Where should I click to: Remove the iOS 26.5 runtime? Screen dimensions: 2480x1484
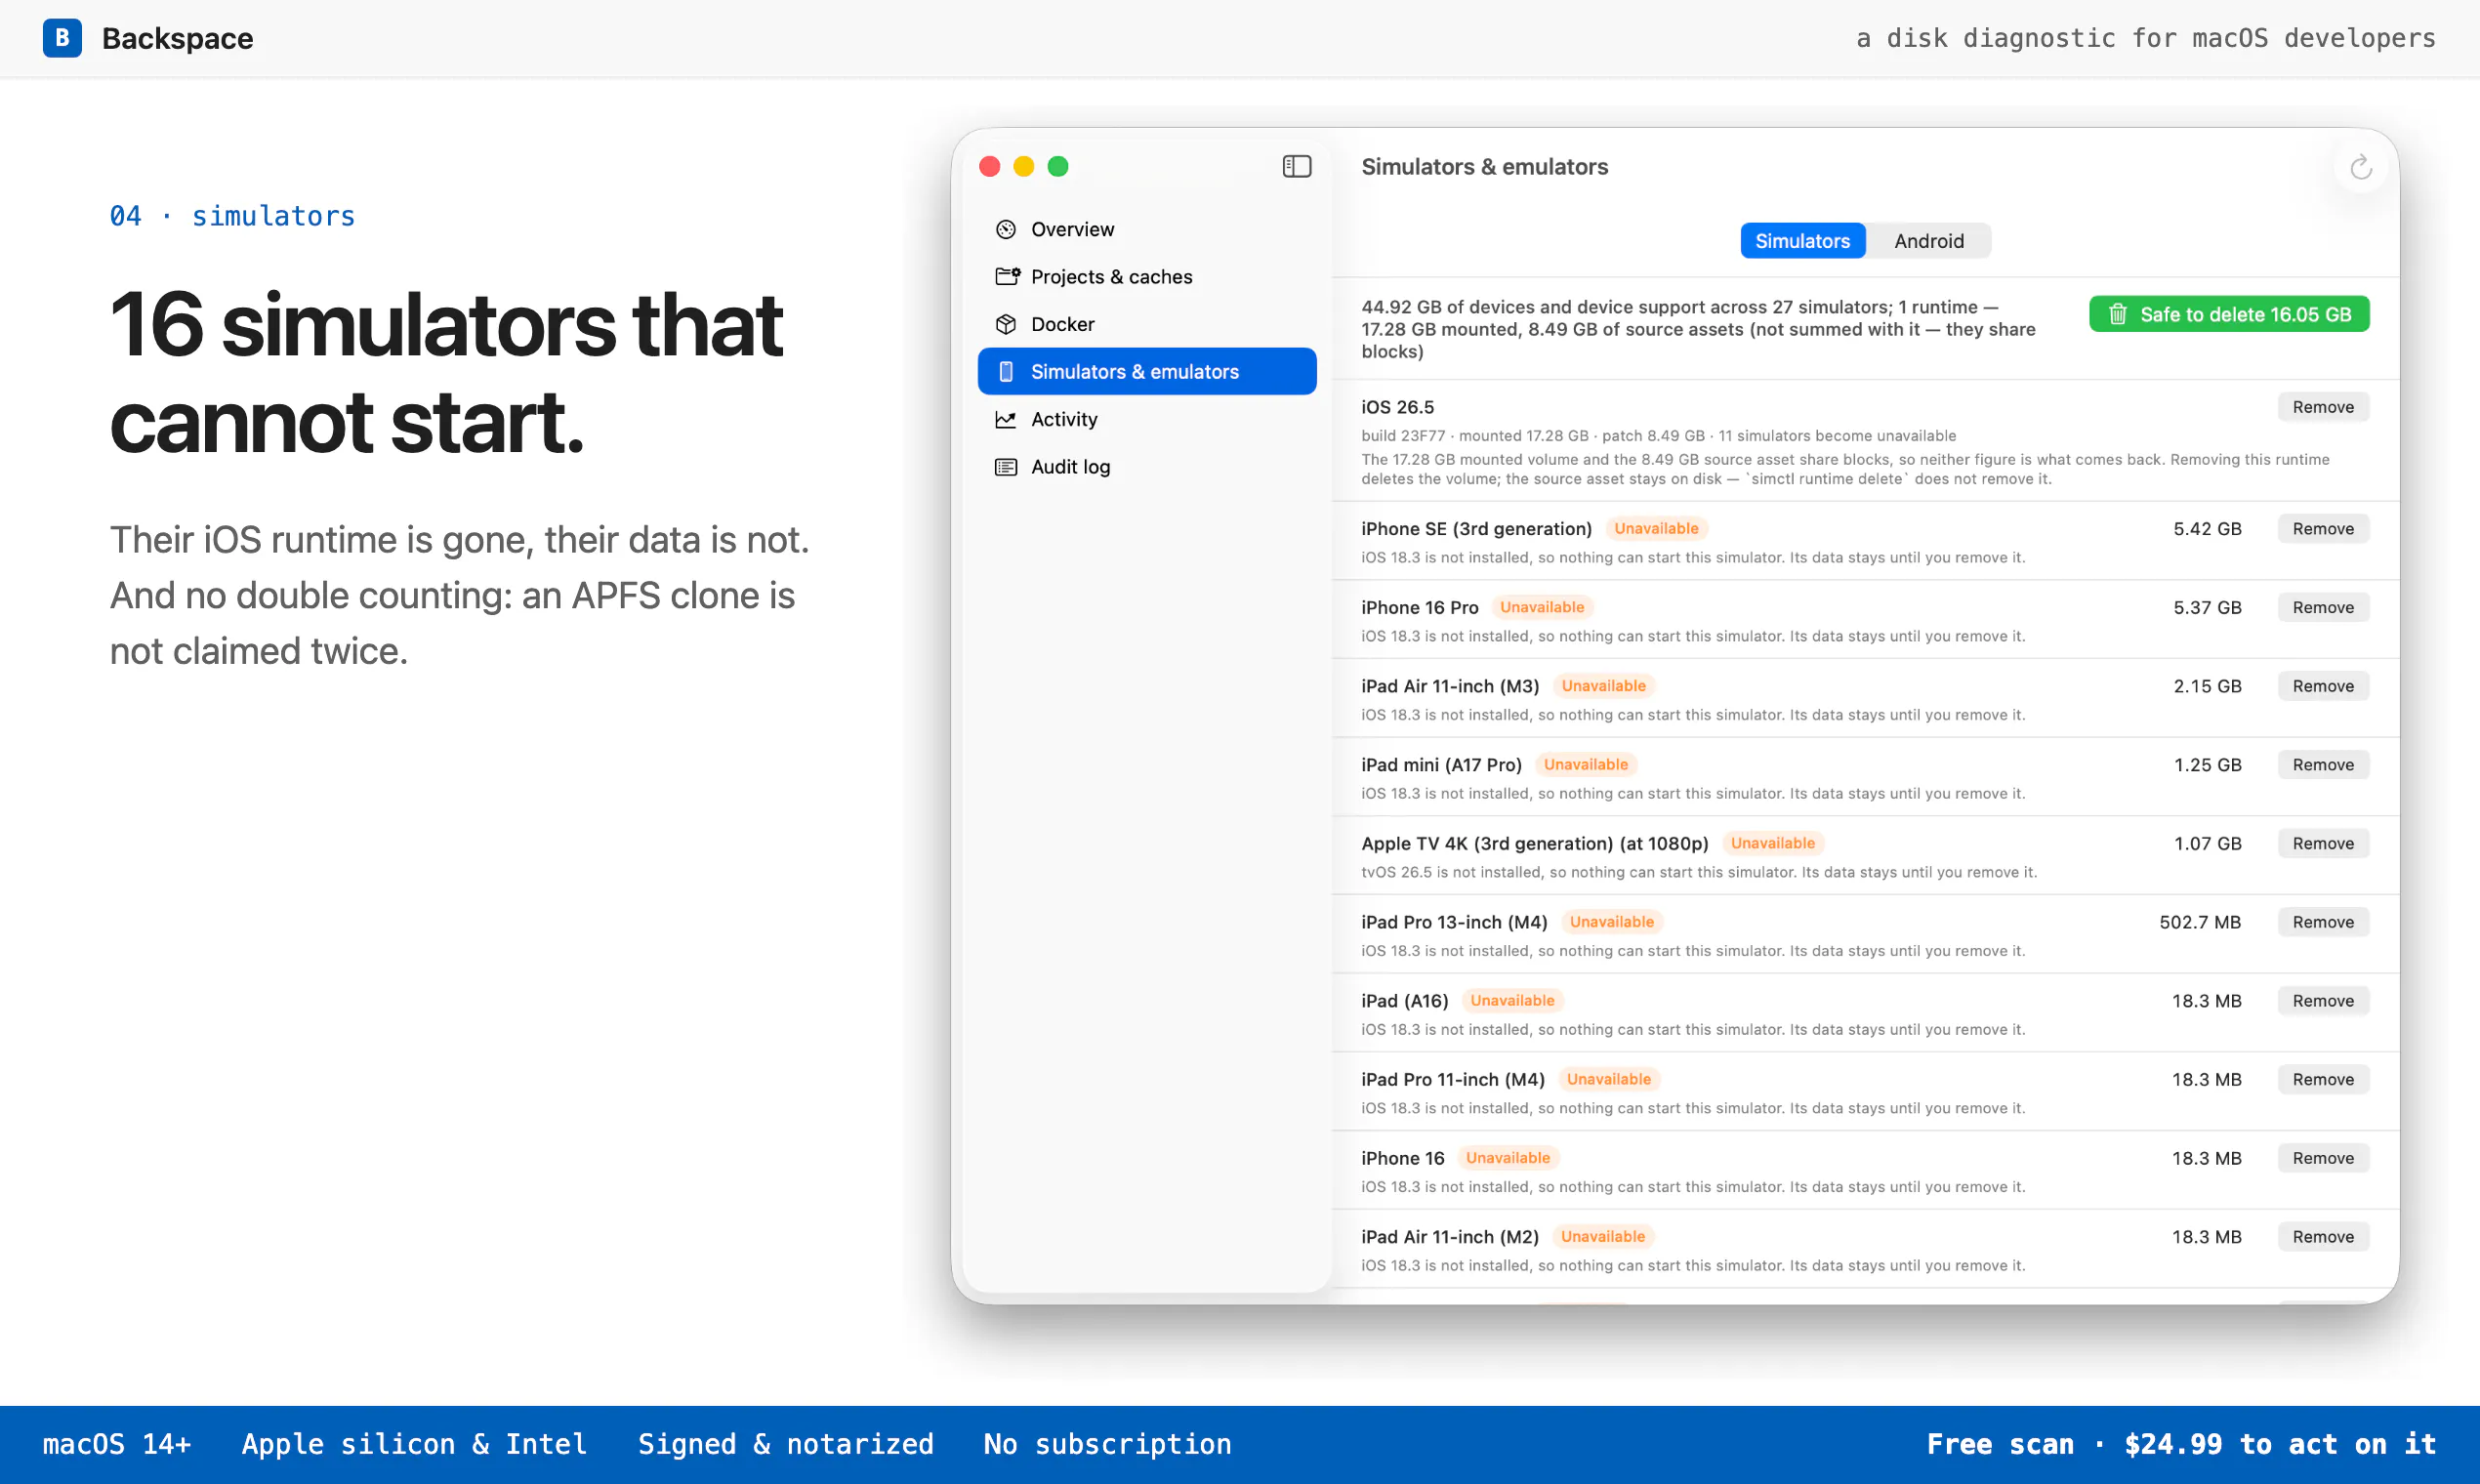2323,407
